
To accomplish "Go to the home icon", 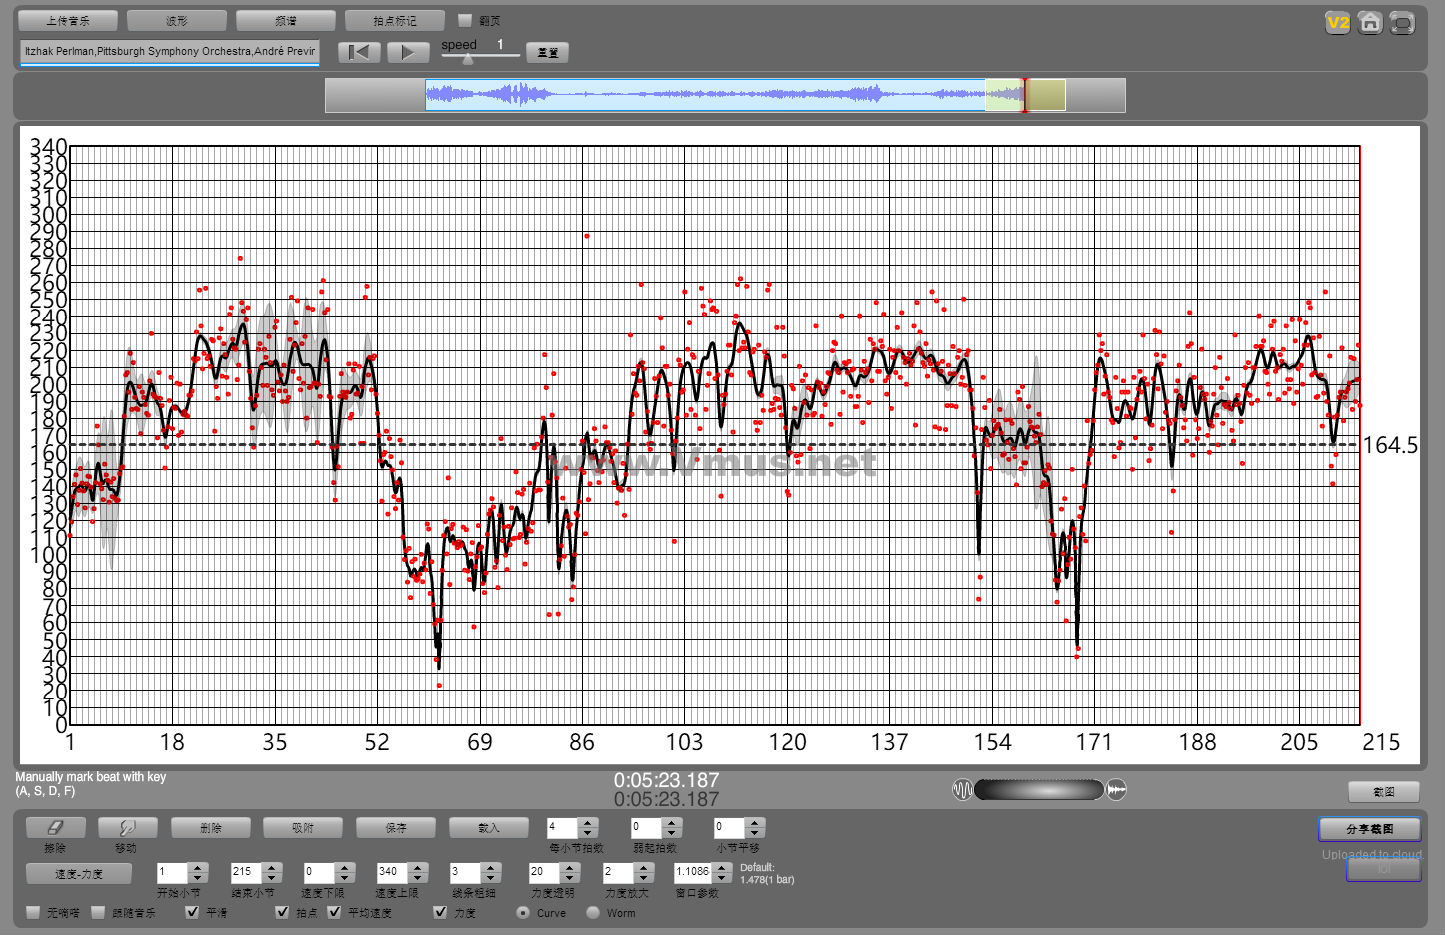I will pyautogui.click(x=1370, y=23).
